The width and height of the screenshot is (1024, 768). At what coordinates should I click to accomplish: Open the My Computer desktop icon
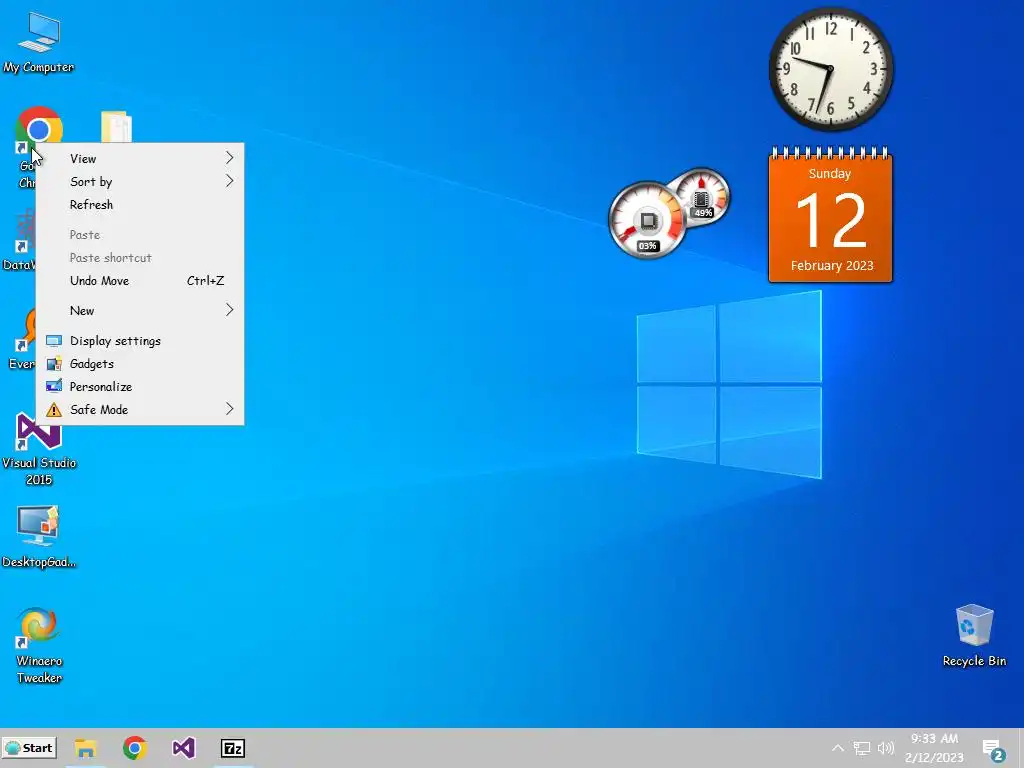[39, 42]
